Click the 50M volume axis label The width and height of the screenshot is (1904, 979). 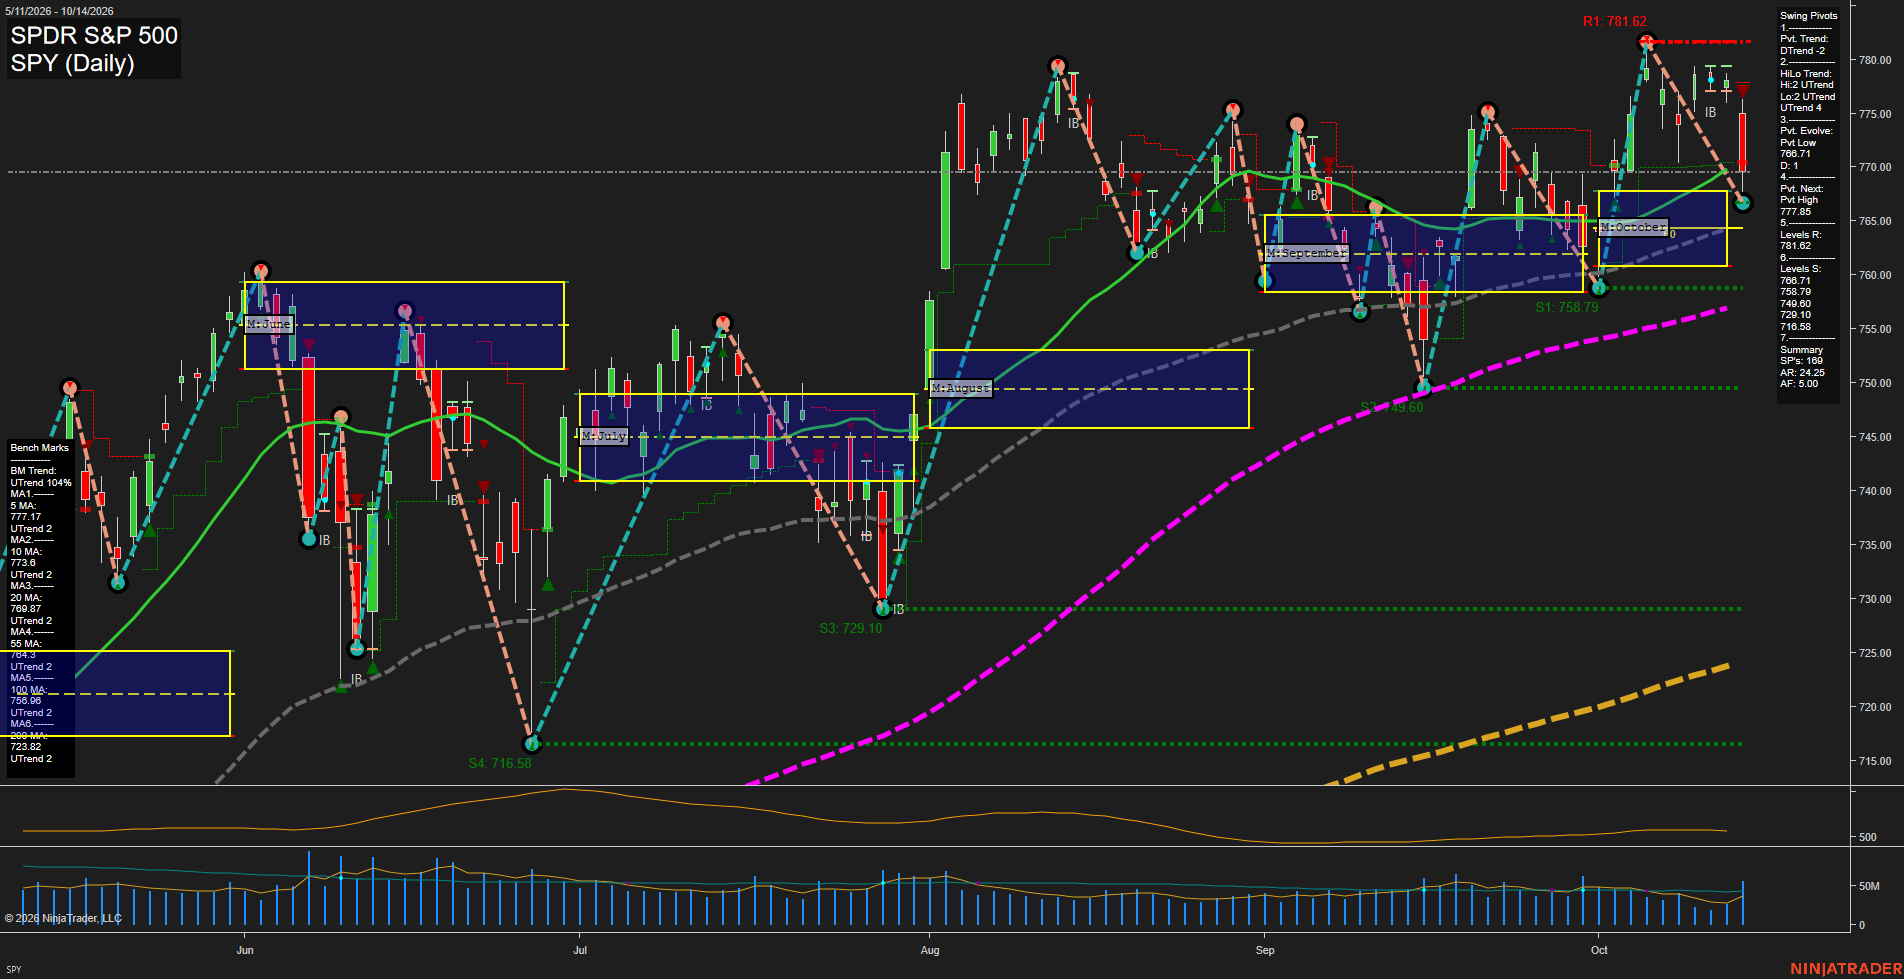[x=1869, y=886]
